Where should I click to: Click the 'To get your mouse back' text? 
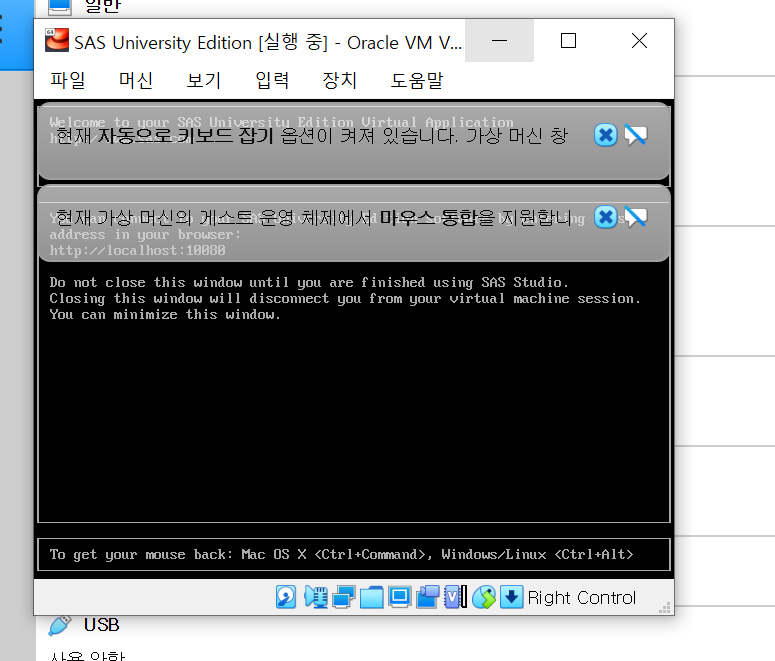[341, 554]
